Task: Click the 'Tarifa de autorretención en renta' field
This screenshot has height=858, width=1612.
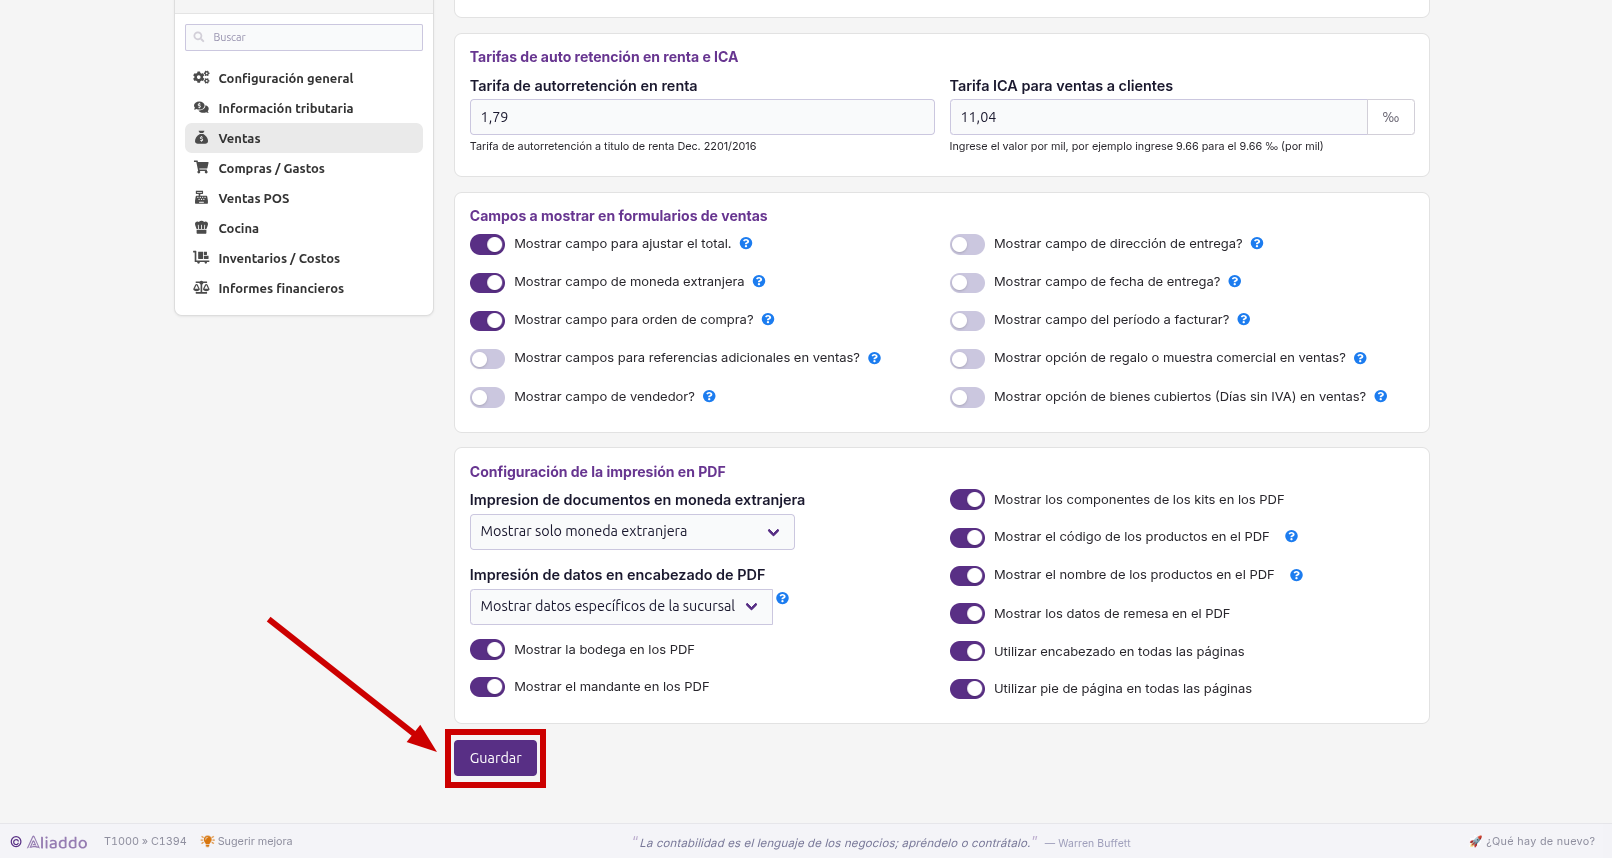Action: [702, 117]
